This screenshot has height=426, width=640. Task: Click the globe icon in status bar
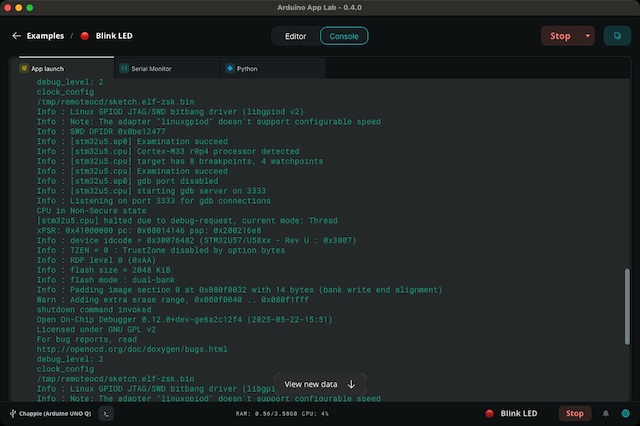625,413
